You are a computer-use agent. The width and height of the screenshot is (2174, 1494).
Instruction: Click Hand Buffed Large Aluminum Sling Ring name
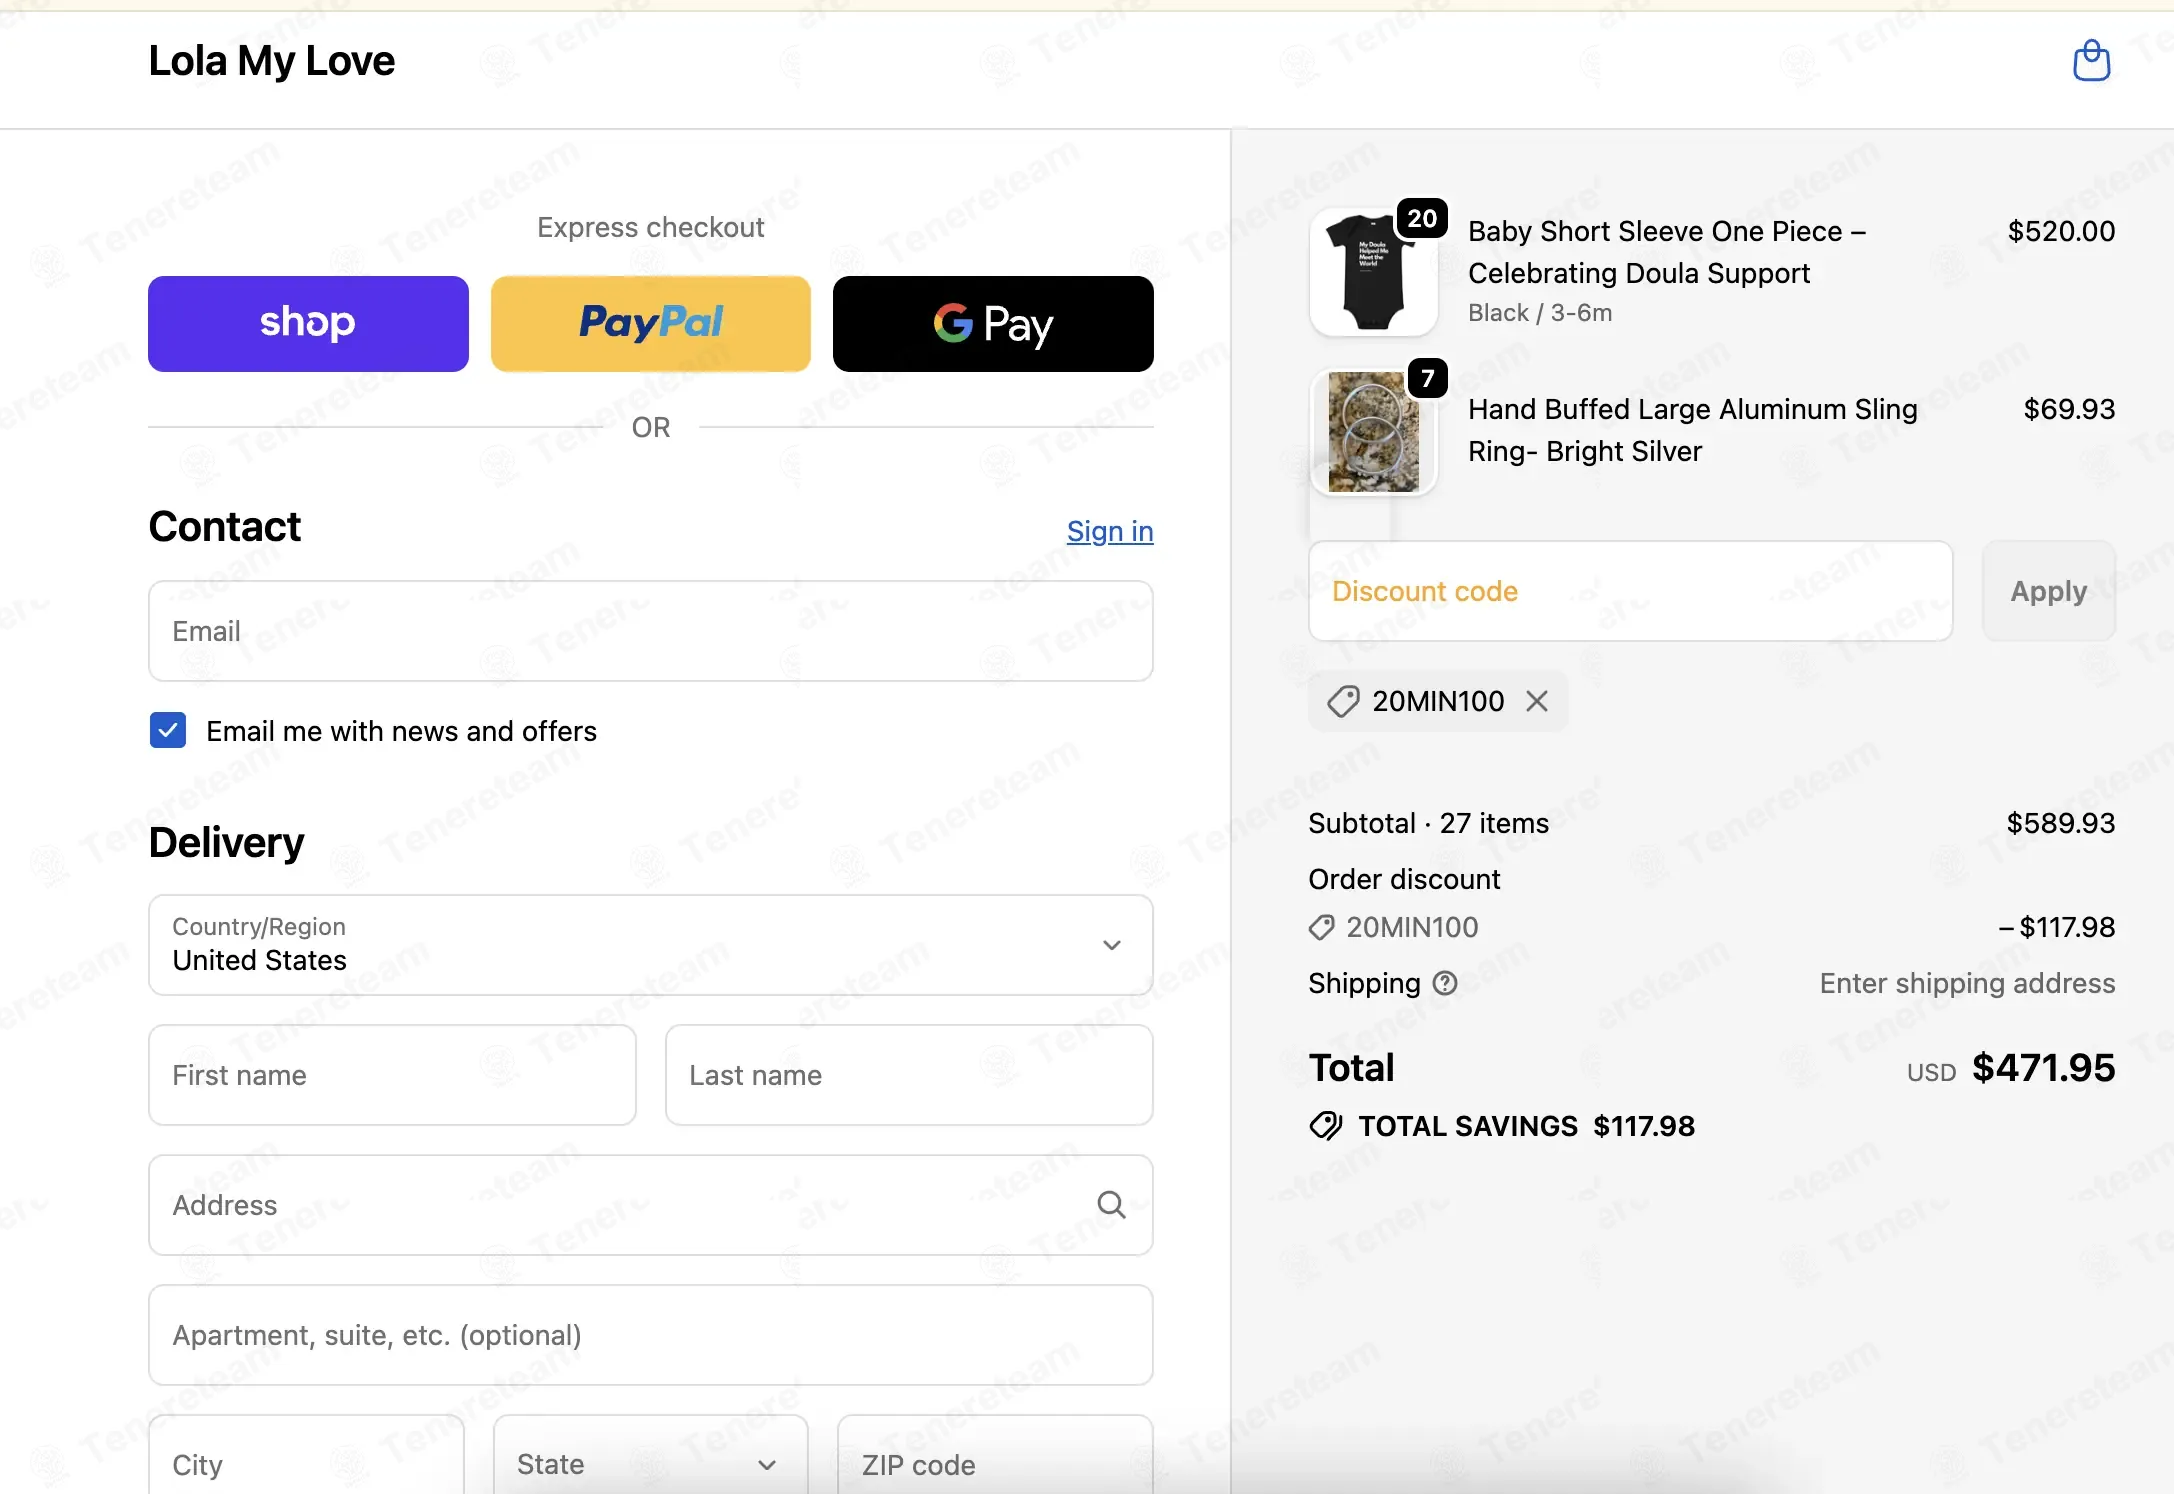[1692, 430]
